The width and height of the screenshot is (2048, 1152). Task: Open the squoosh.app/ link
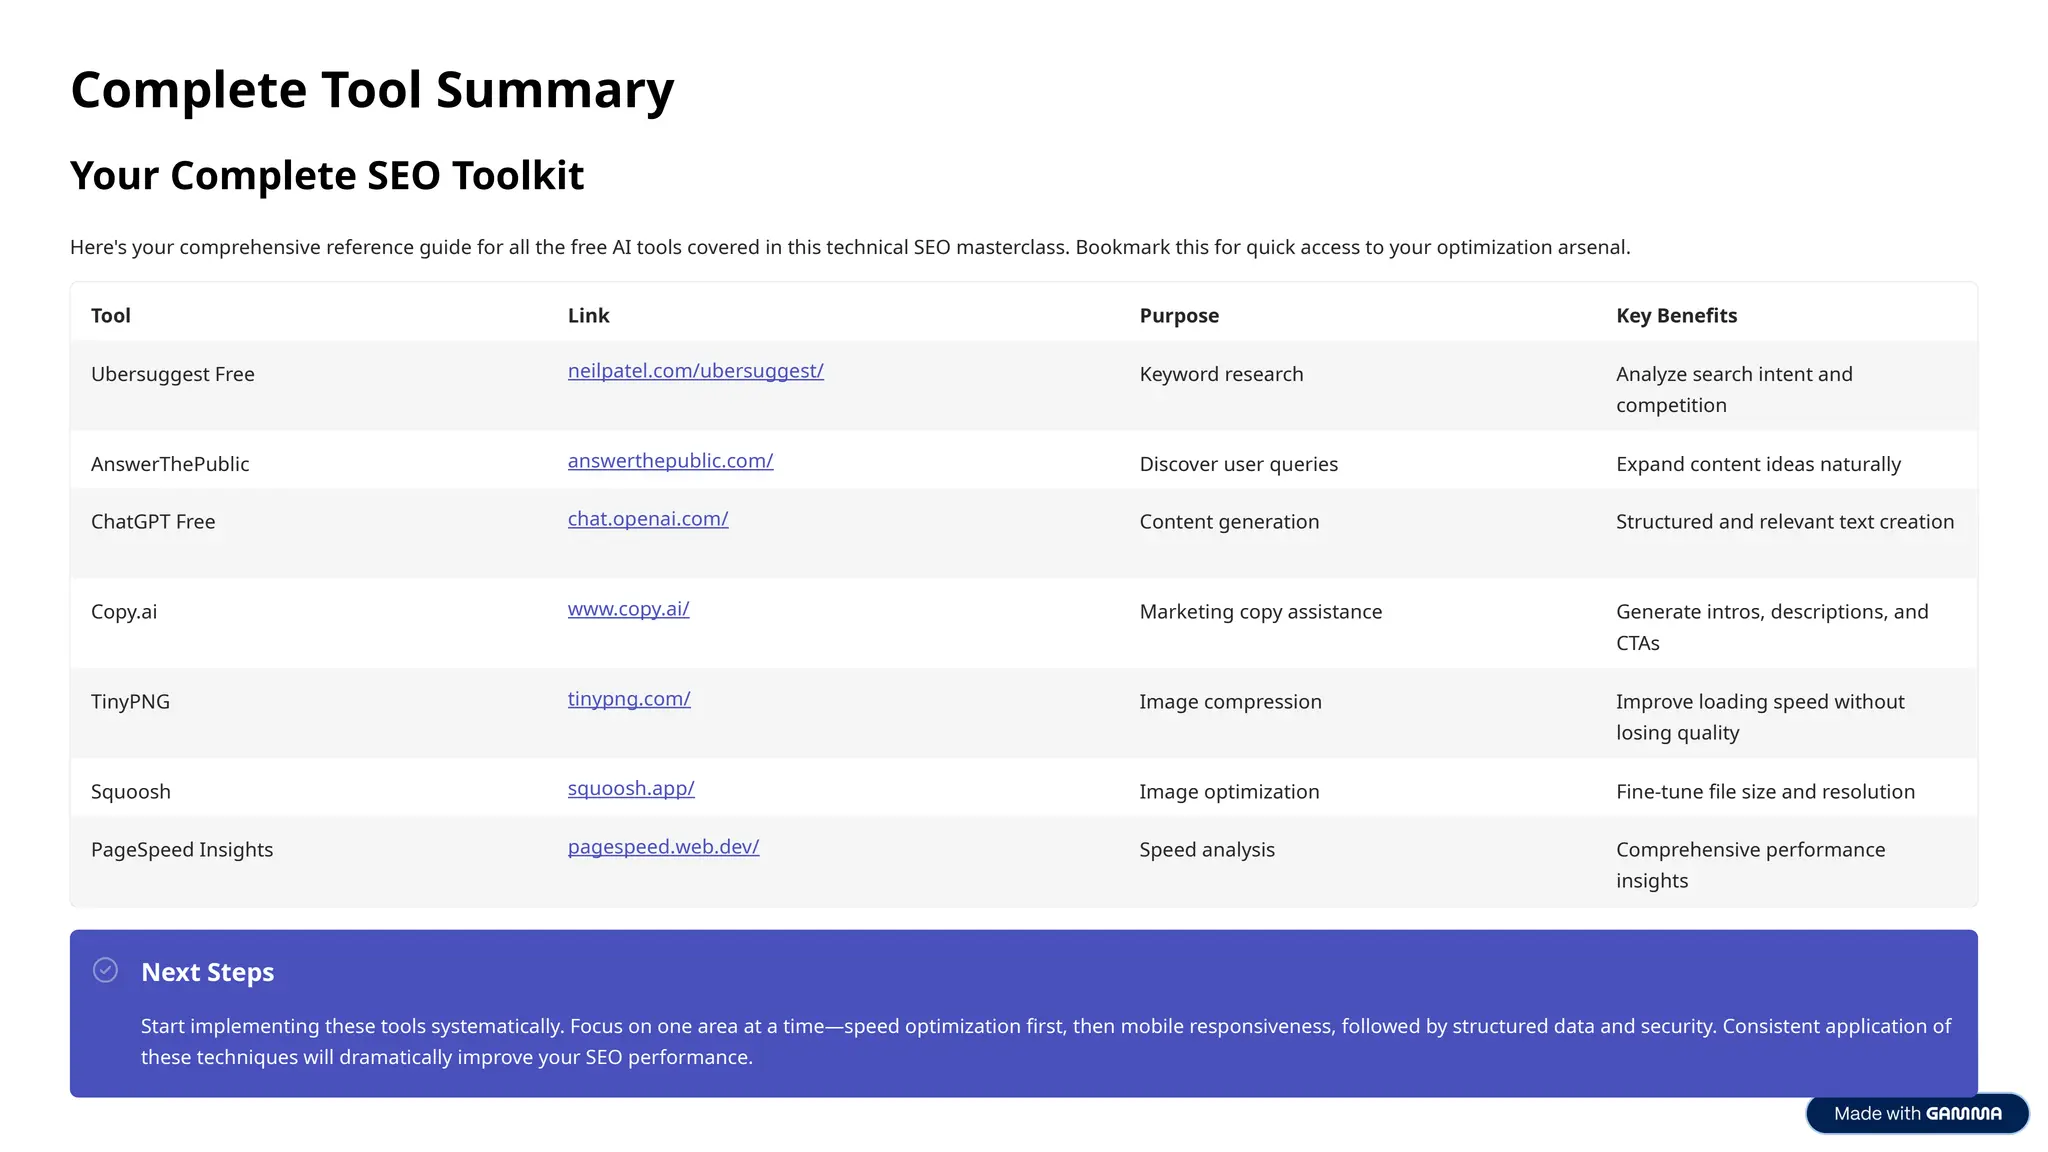tap(631, 789)
